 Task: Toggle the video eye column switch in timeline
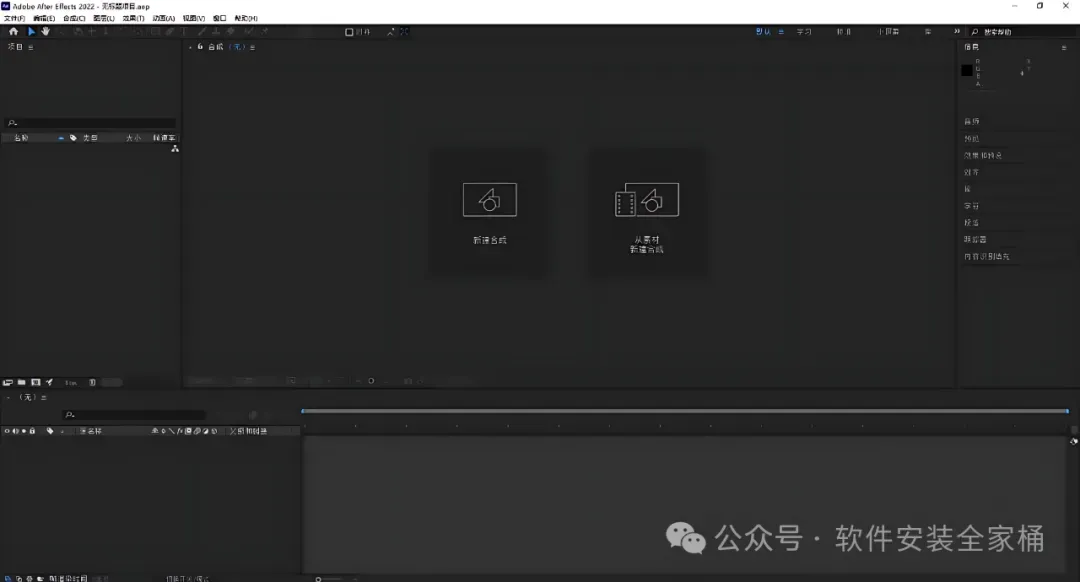[7, 431]
